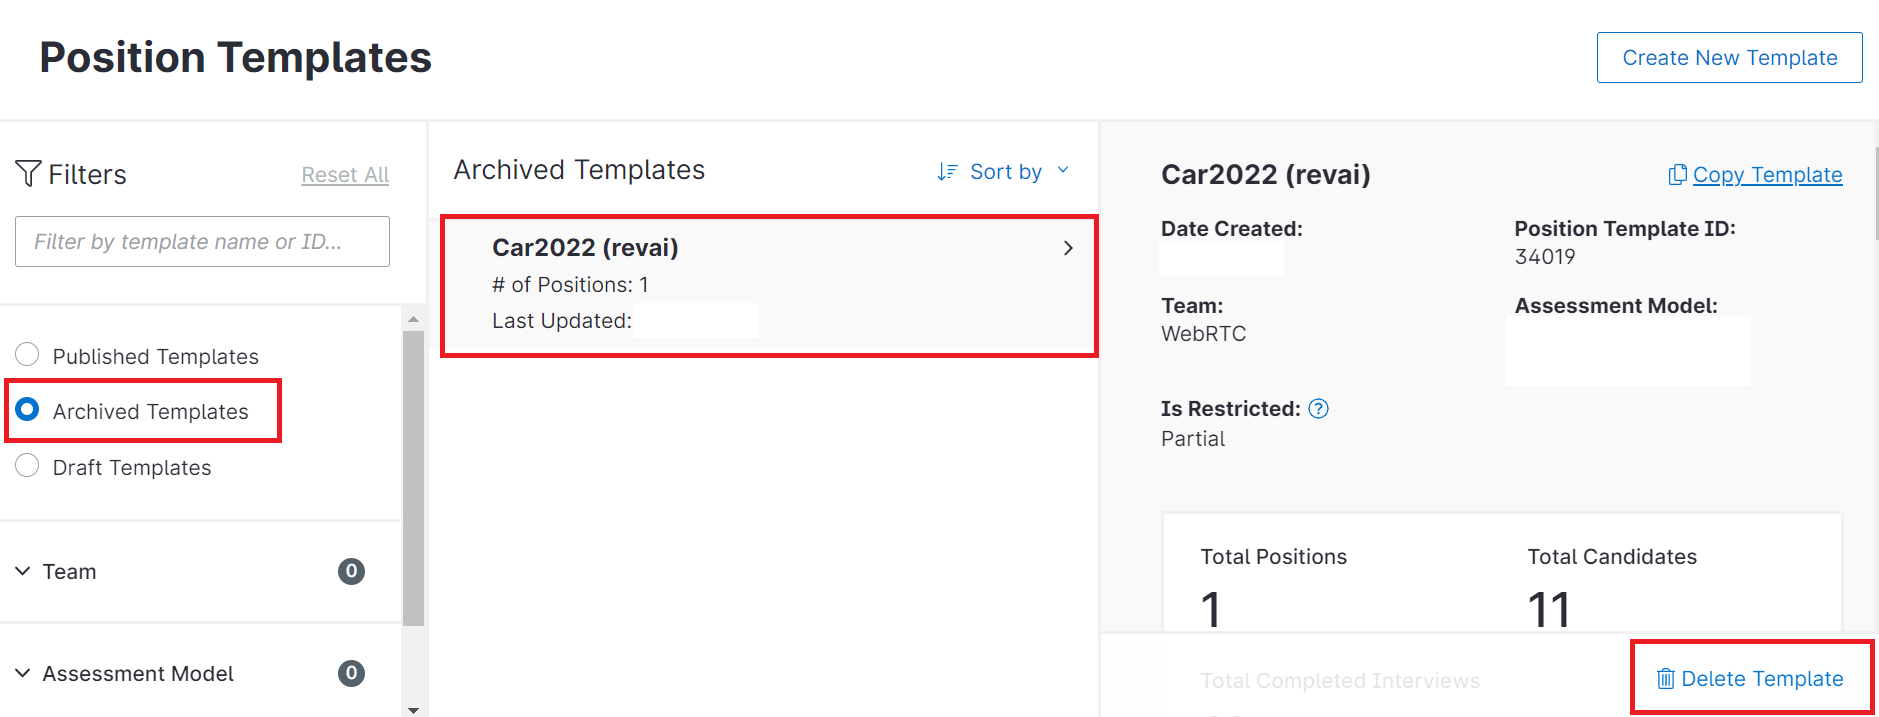Open Car2022 (revai) with arrow chevron
The height and width of the screenshot is (717, 1879).
(1068, 248)
